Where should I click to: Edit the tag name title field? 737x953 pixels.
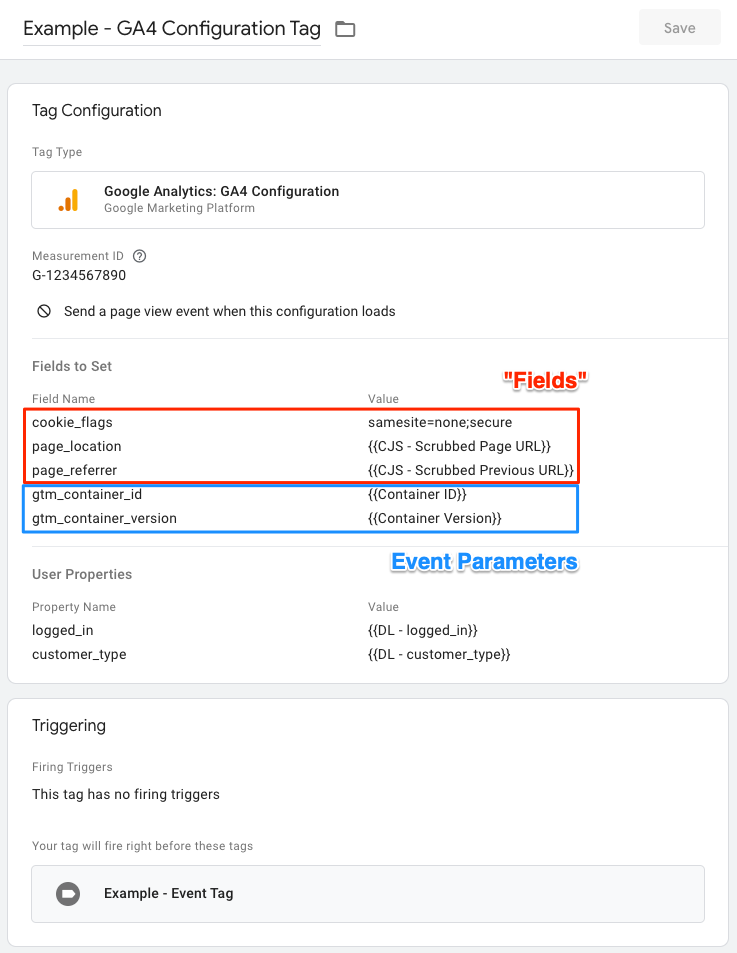(x=172, y=29)
